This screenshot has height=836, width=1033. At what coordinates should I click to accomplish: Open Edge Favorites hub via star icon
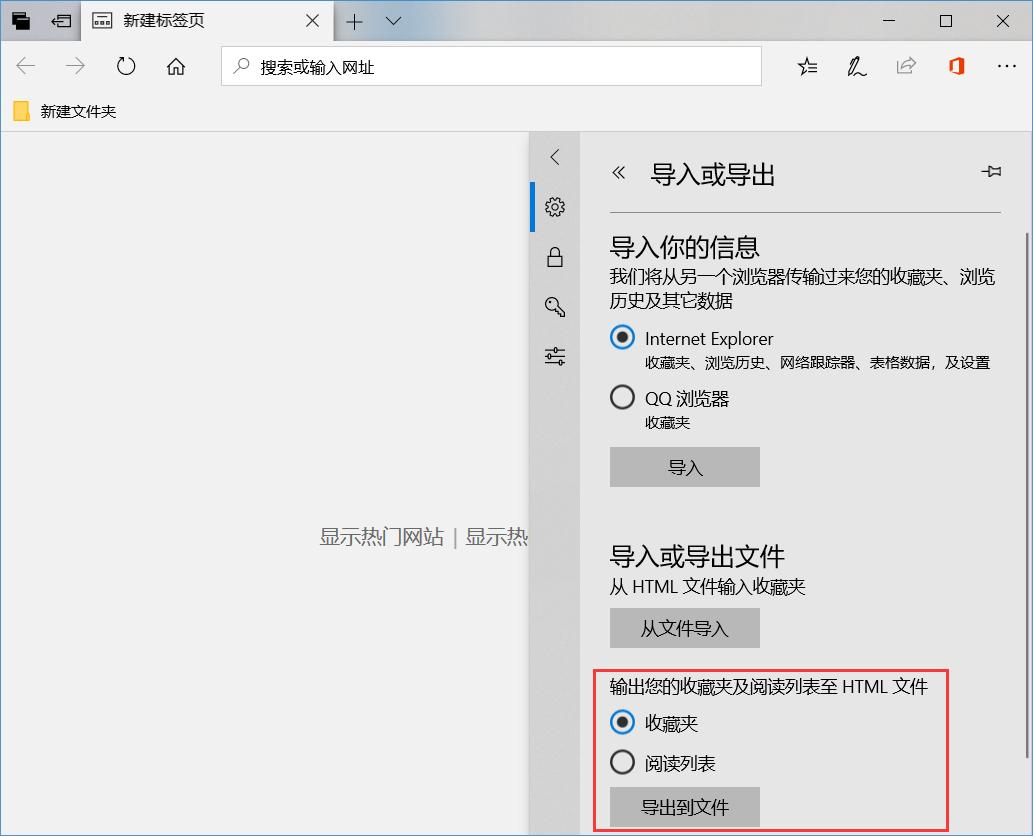tap(807, 66)
